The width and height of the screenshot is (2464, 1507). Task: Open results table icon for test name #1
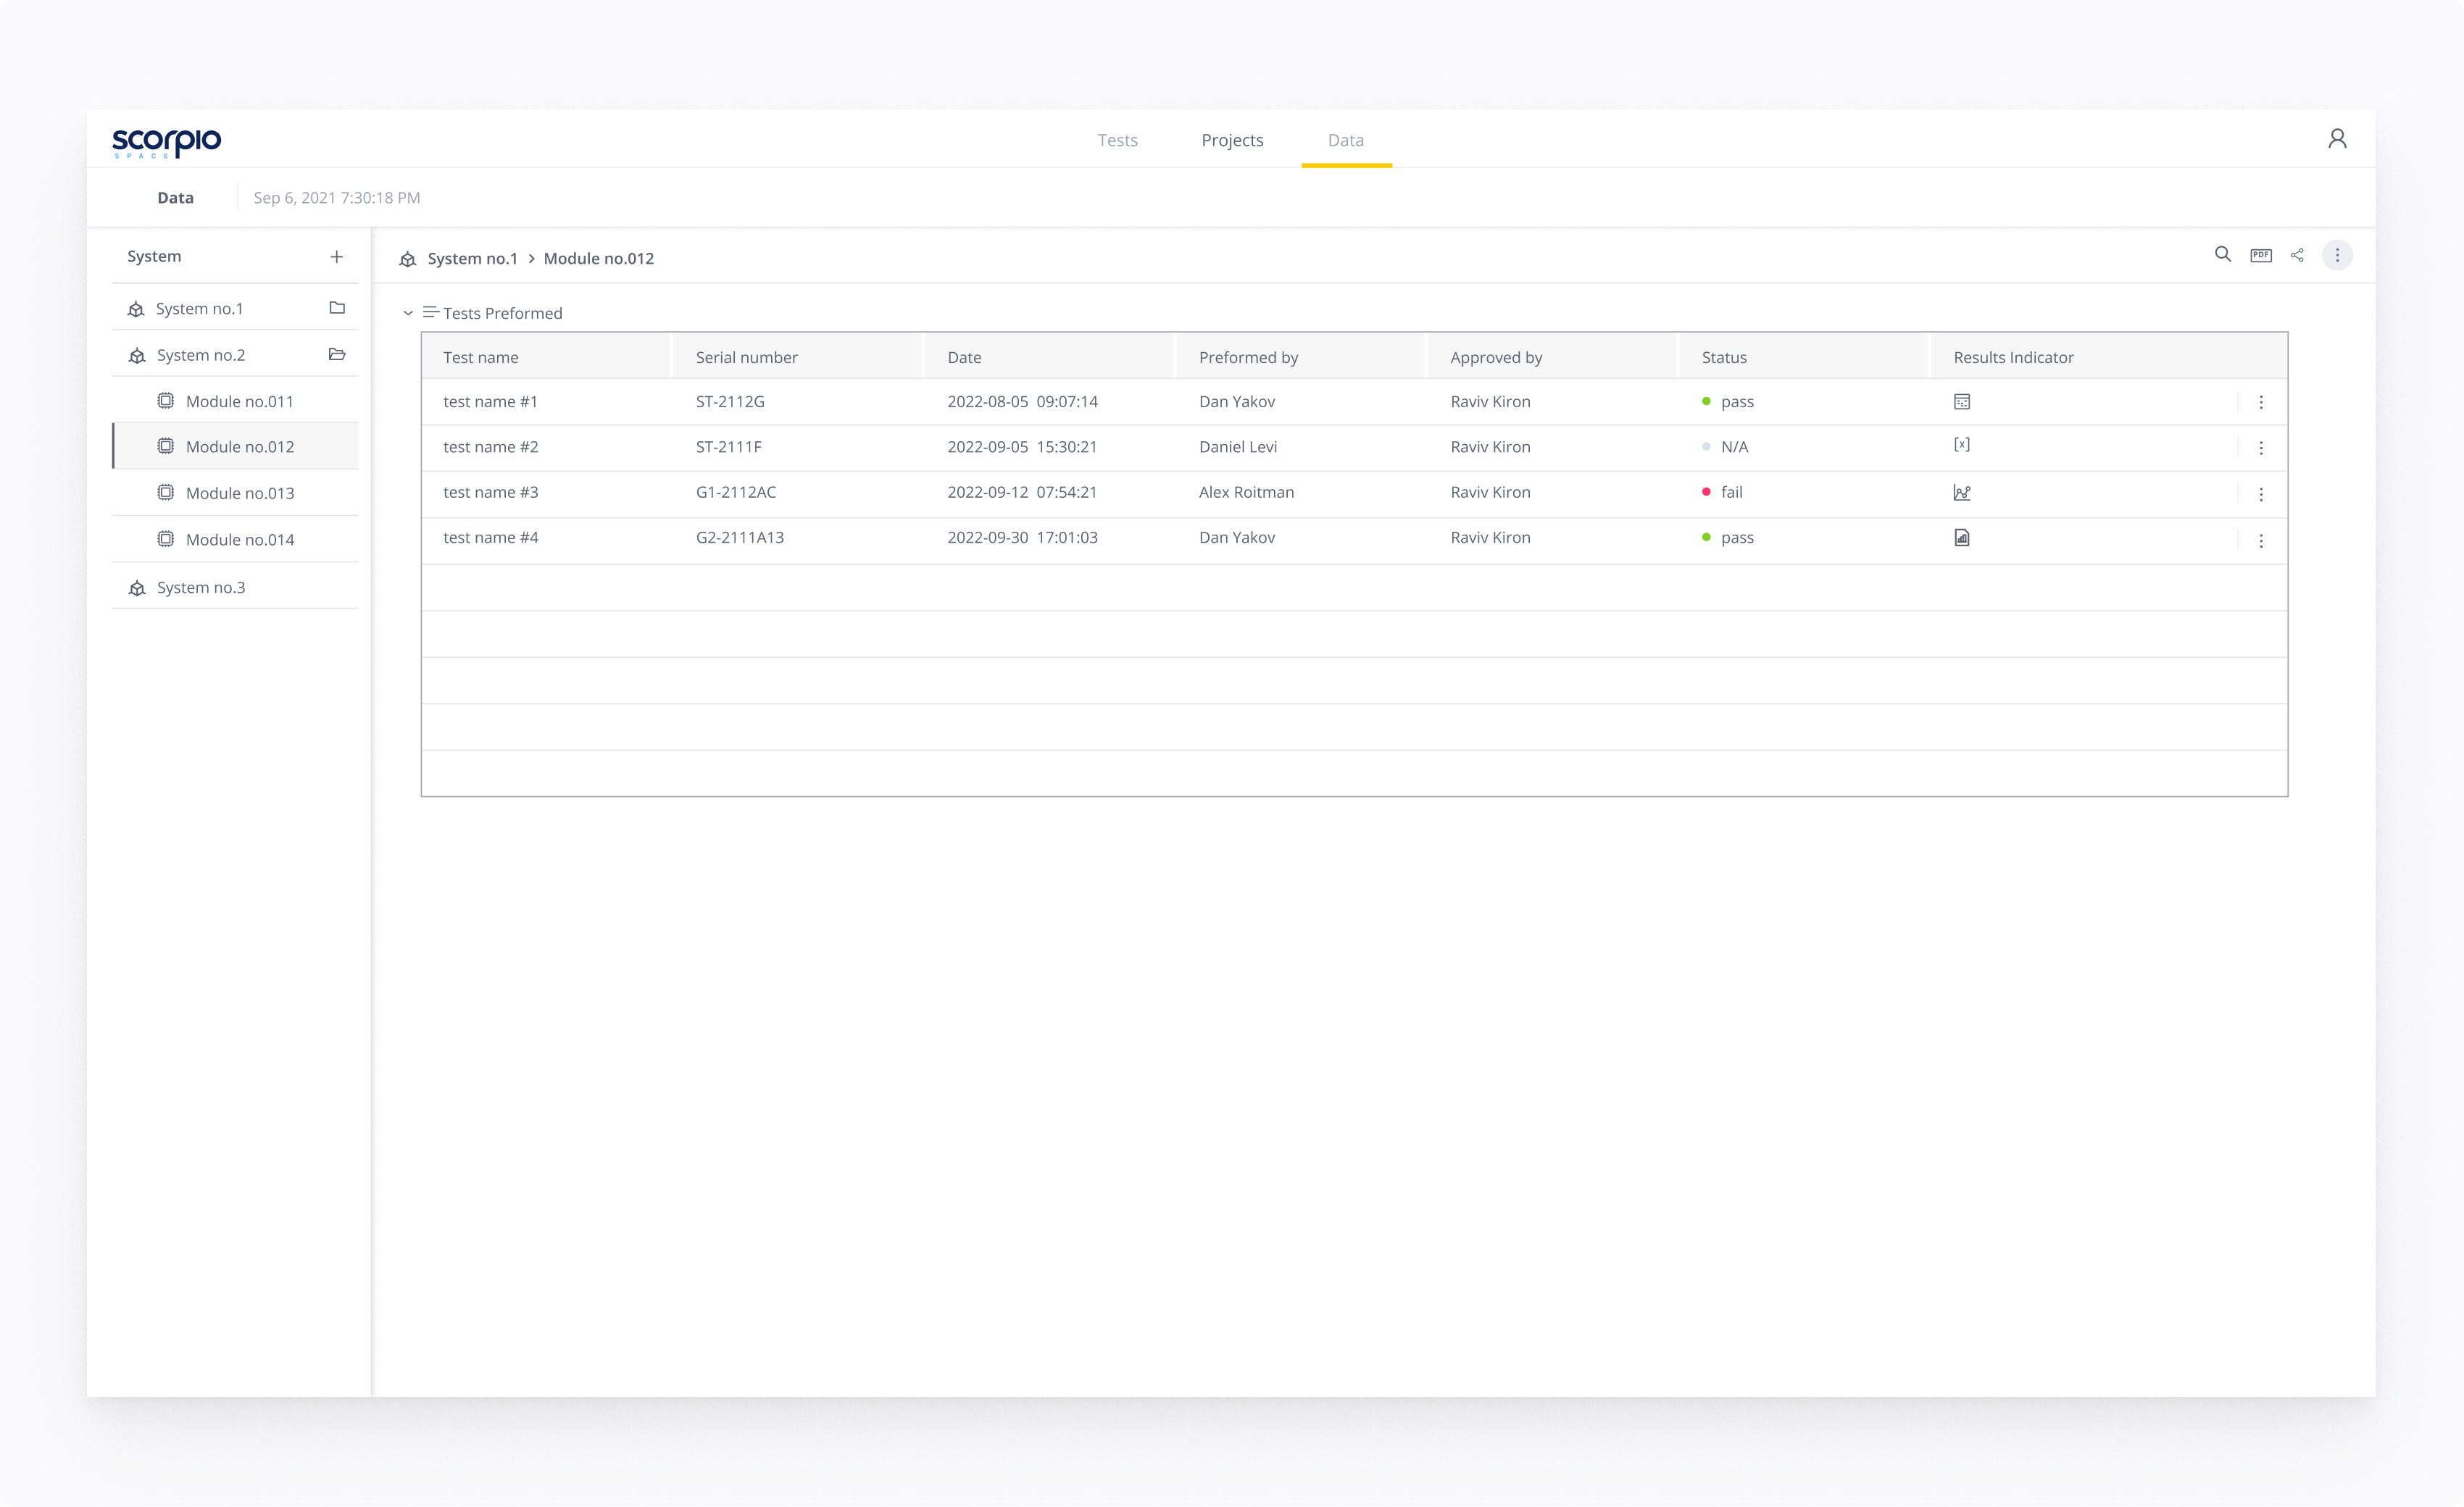(1962, 402)
